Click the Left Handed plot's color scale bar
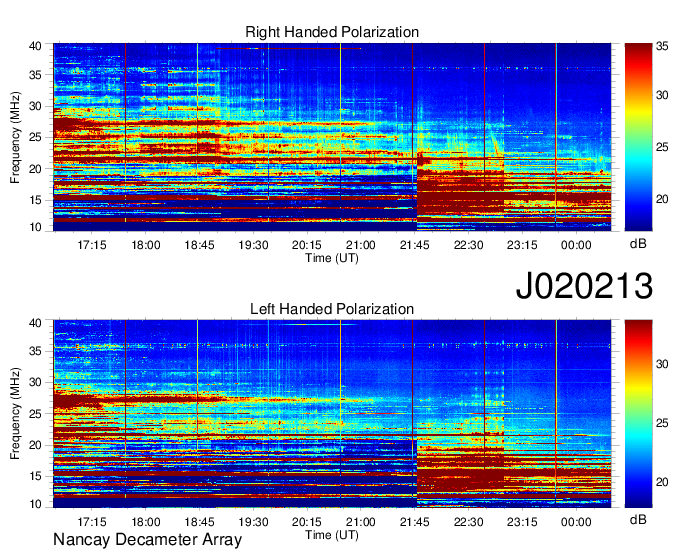 coord(638,413)
